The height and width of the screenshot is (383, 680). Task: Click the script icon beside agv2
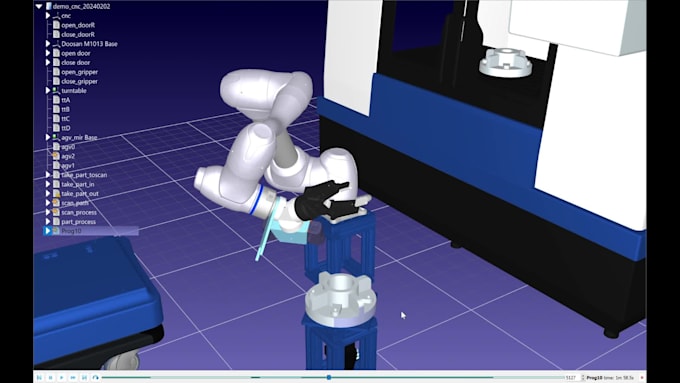[x=56, y=156]
